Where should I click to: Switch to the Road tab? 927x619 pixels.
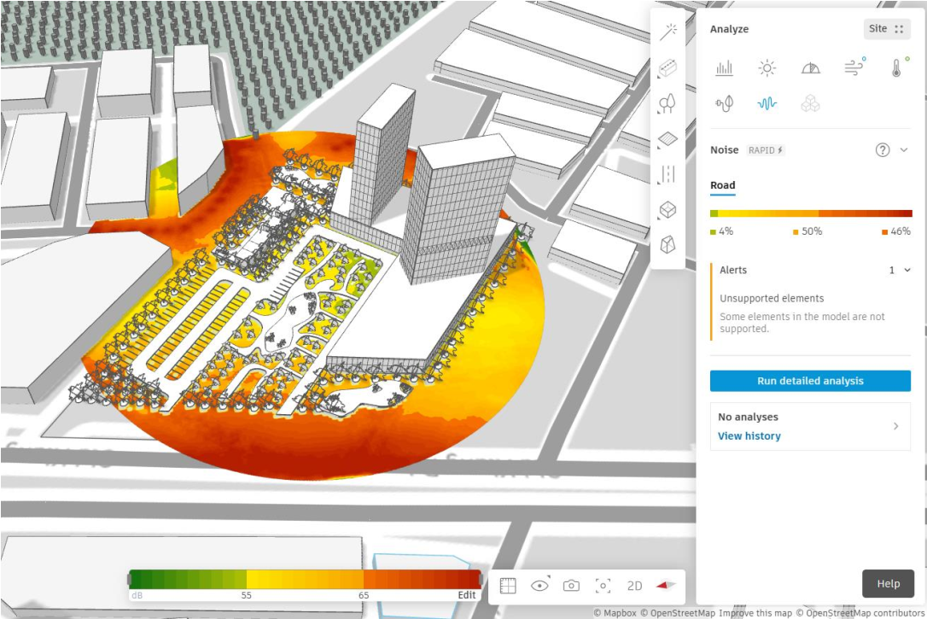(x=722, y=185)
